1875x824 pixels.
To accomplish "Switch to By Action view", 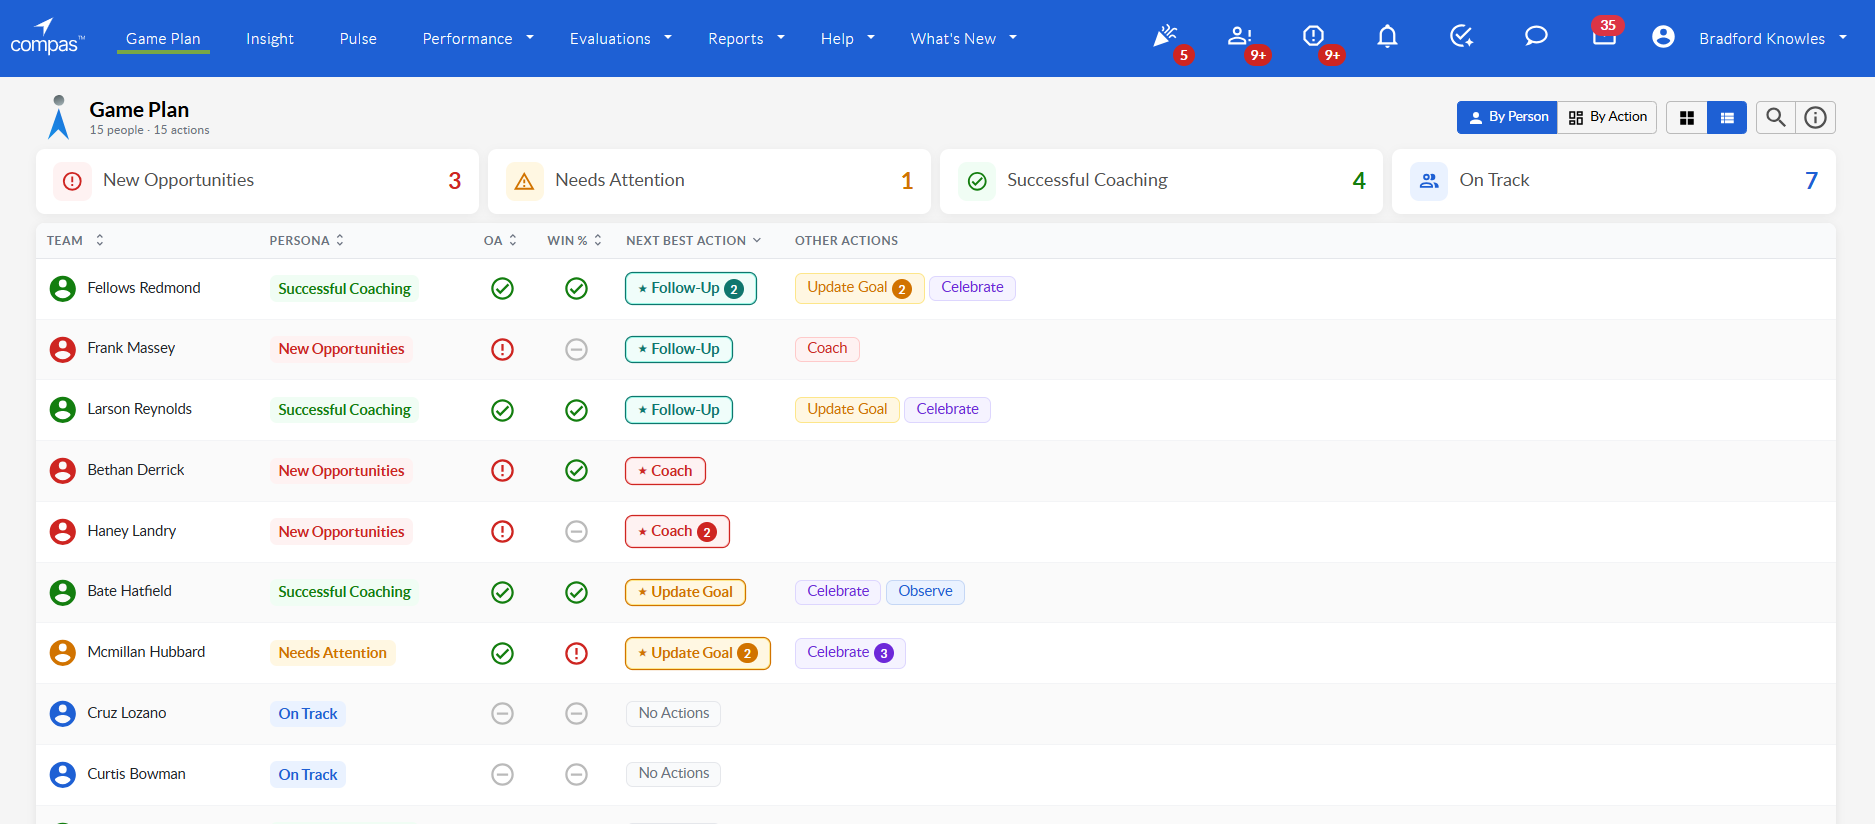I will (x=1607, y=117).
